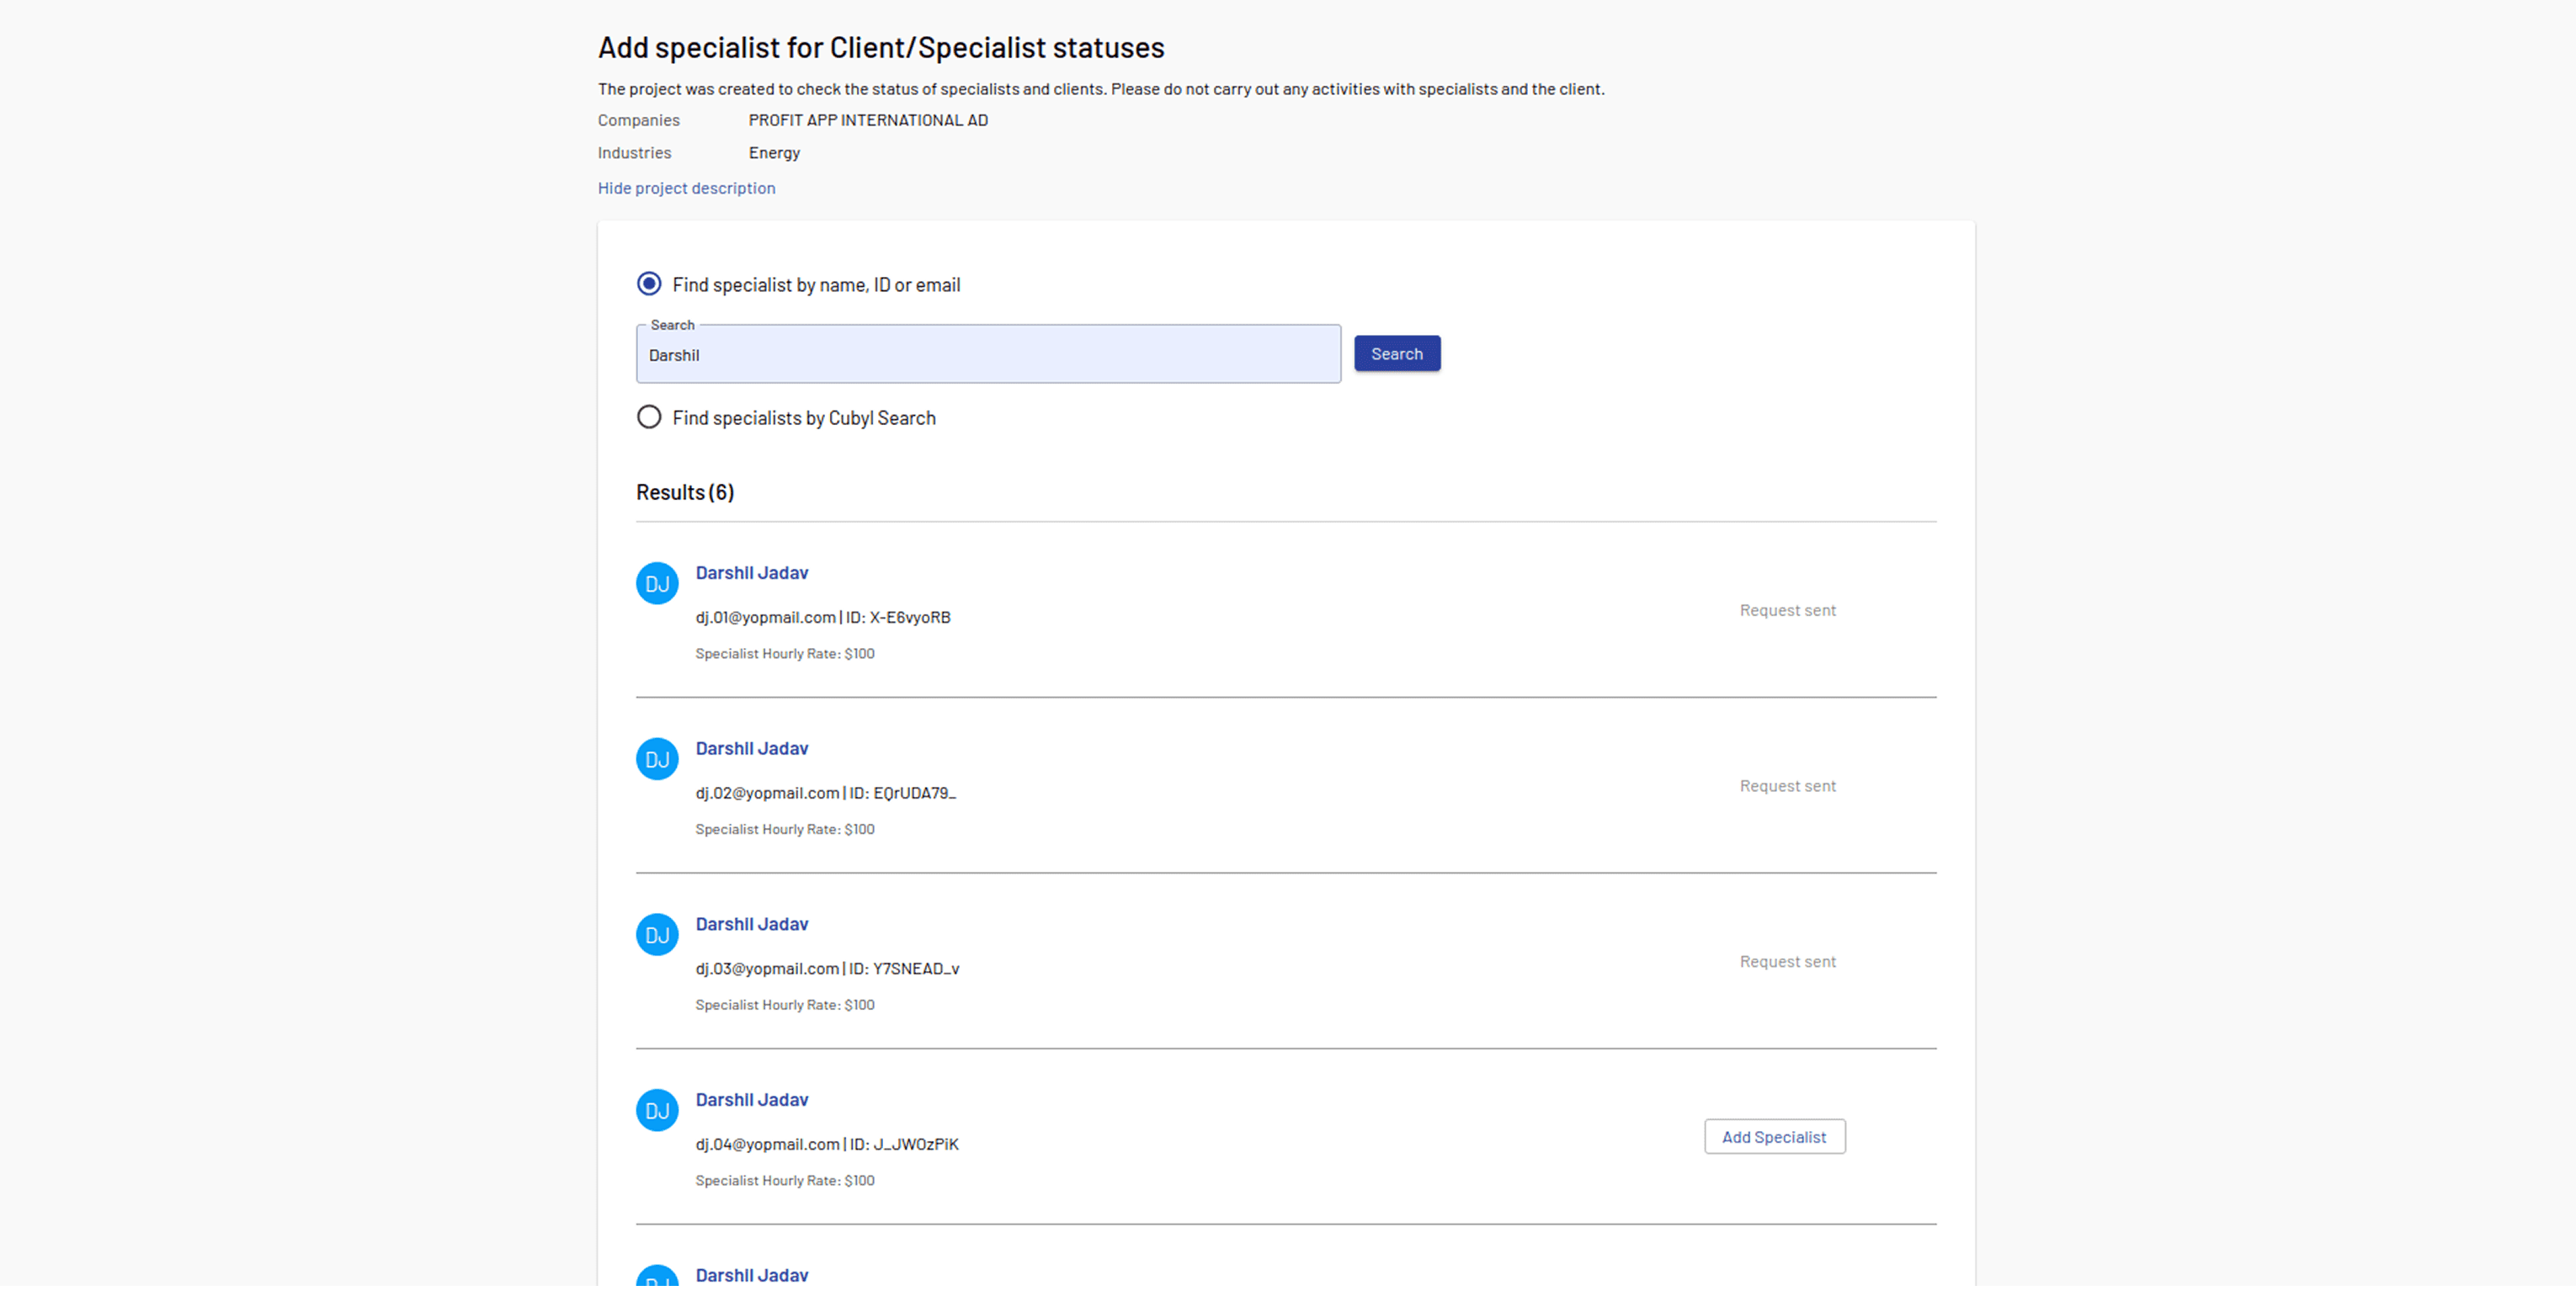Screen dimensions: 2576x1296
Task: Click the Industries label
Action: pos(634,153)
